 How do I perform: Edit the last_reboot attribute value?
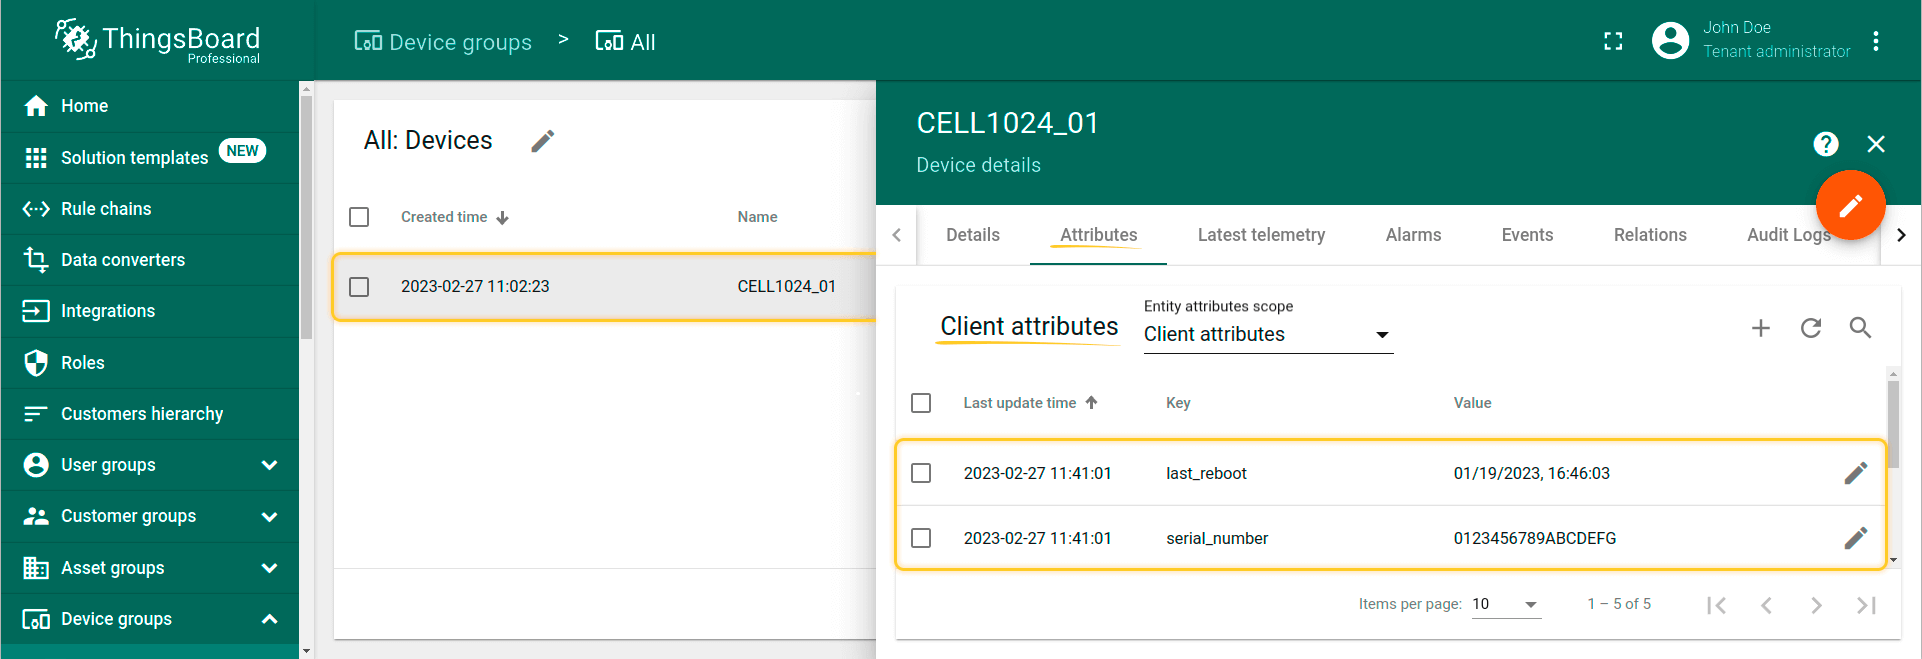pyautogui.click(x=1855, y=473)
